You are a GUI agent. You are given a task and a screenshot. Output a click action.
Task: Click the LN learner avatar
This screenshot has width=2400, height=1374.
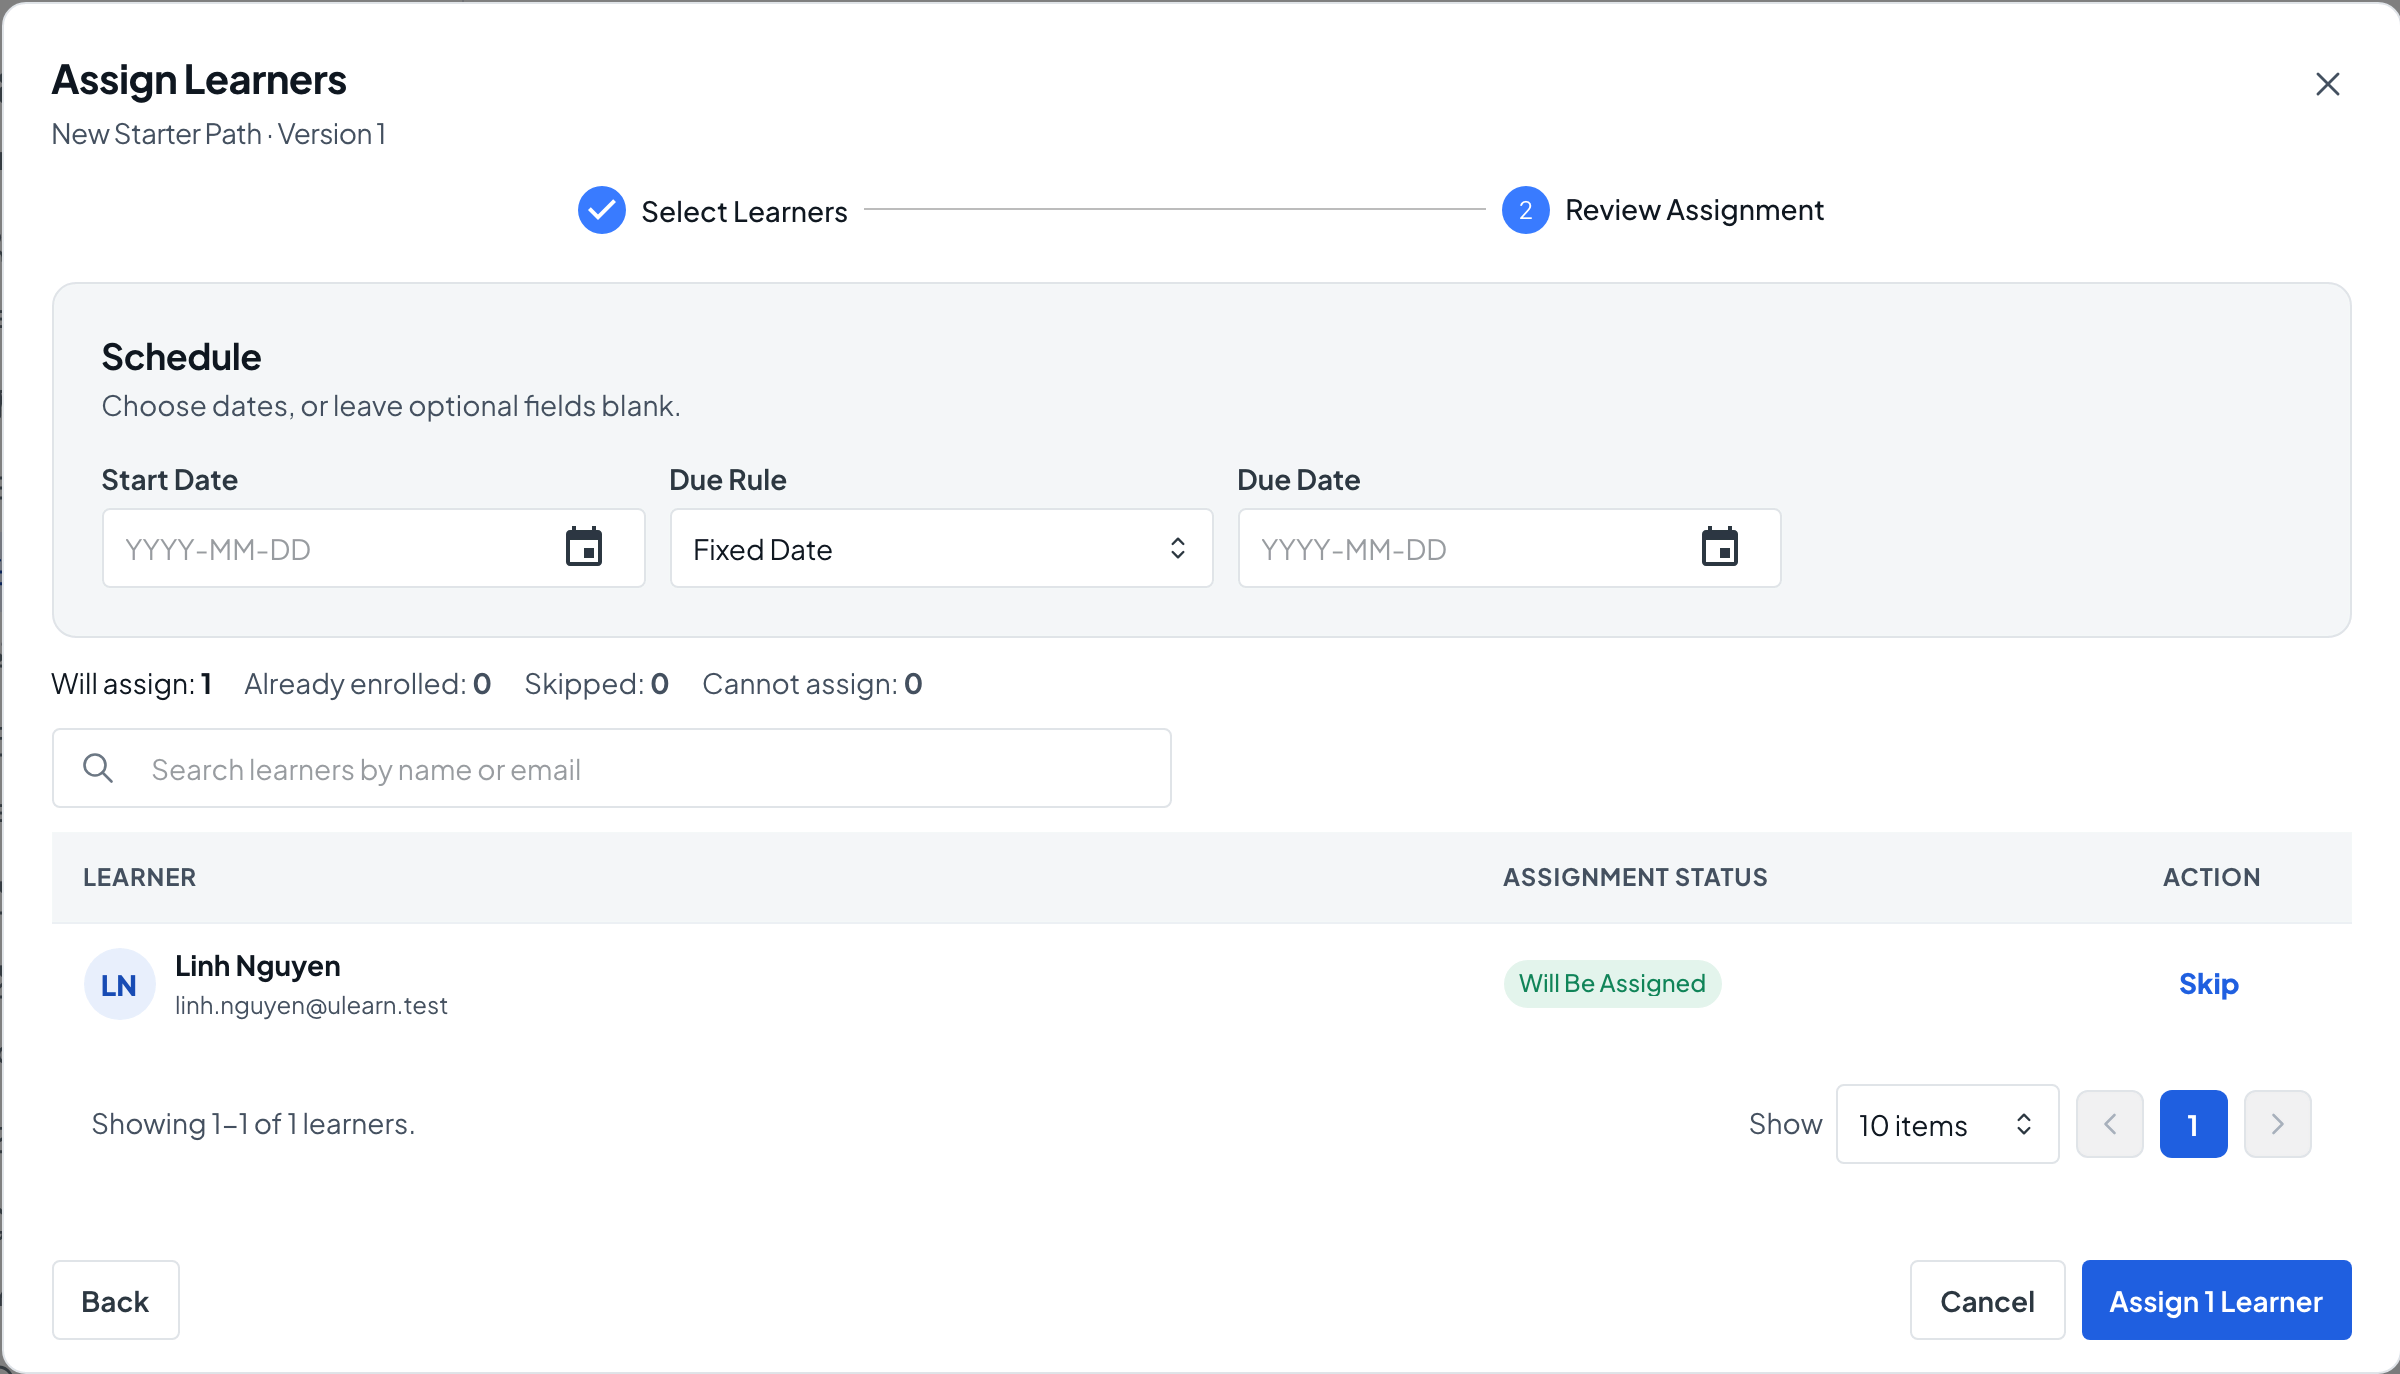119,985
